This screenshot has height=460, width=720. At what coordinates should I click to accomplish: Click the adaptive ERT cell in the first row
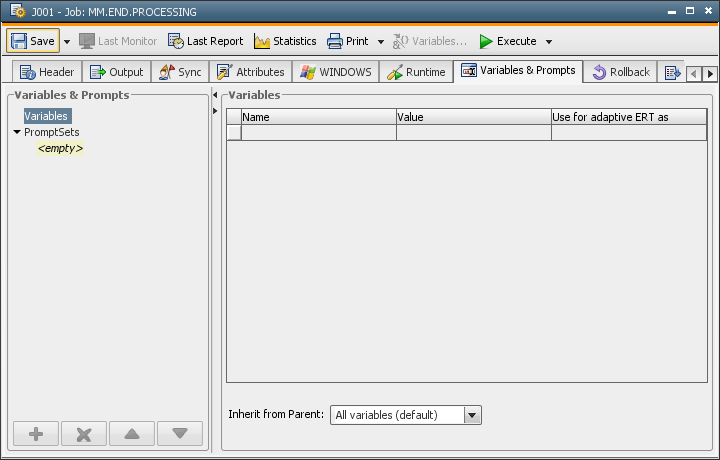(629, 133)
